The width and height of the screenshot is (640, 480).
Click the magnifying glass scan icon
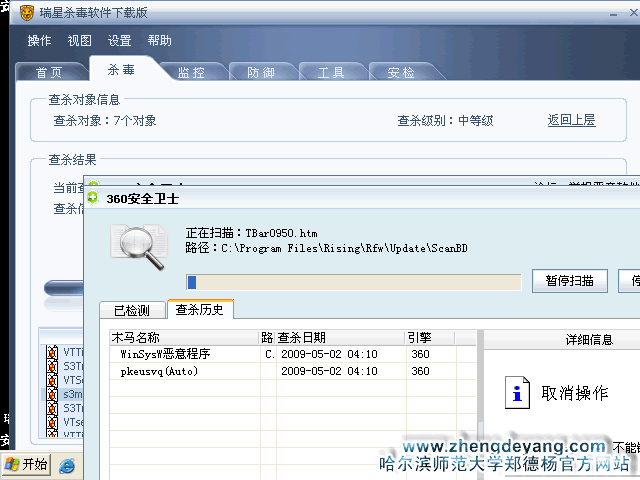click(140, 246)
